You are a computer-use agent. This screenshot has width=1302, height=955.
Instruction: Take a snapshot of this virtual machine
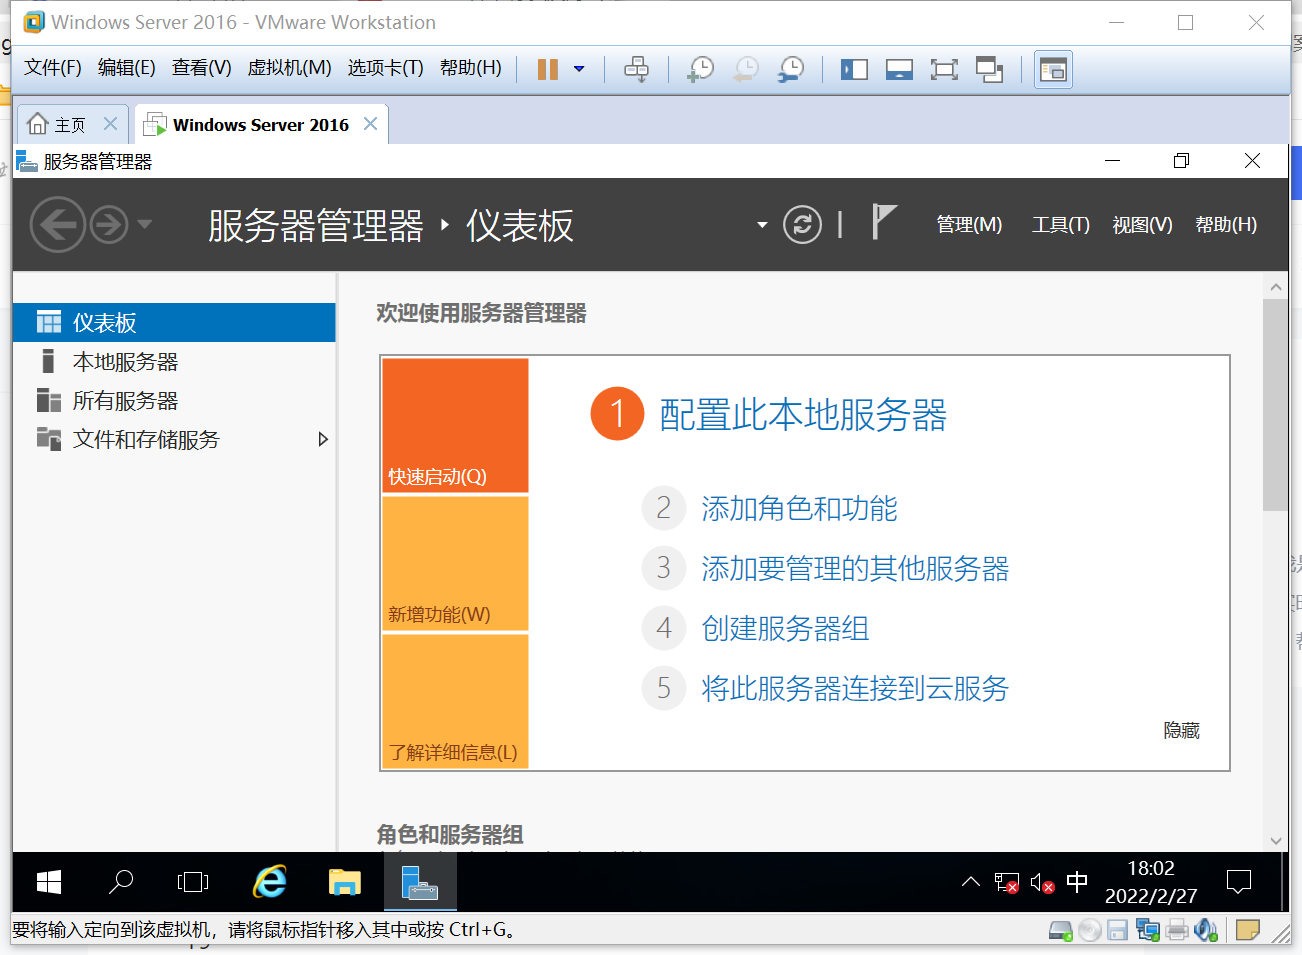click(700, 69)
